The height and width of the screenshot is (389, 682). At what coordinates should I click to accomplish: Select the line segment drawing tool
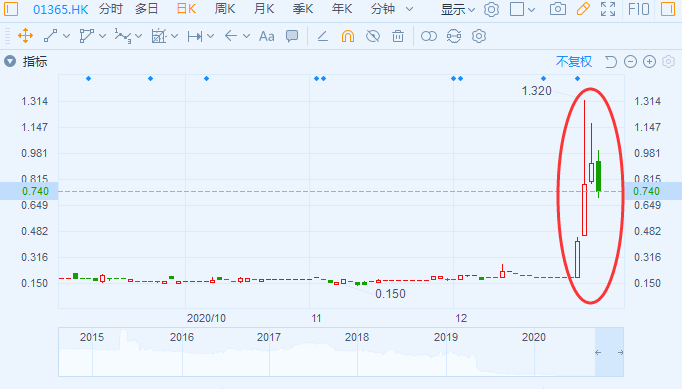(x=50, y=36)
